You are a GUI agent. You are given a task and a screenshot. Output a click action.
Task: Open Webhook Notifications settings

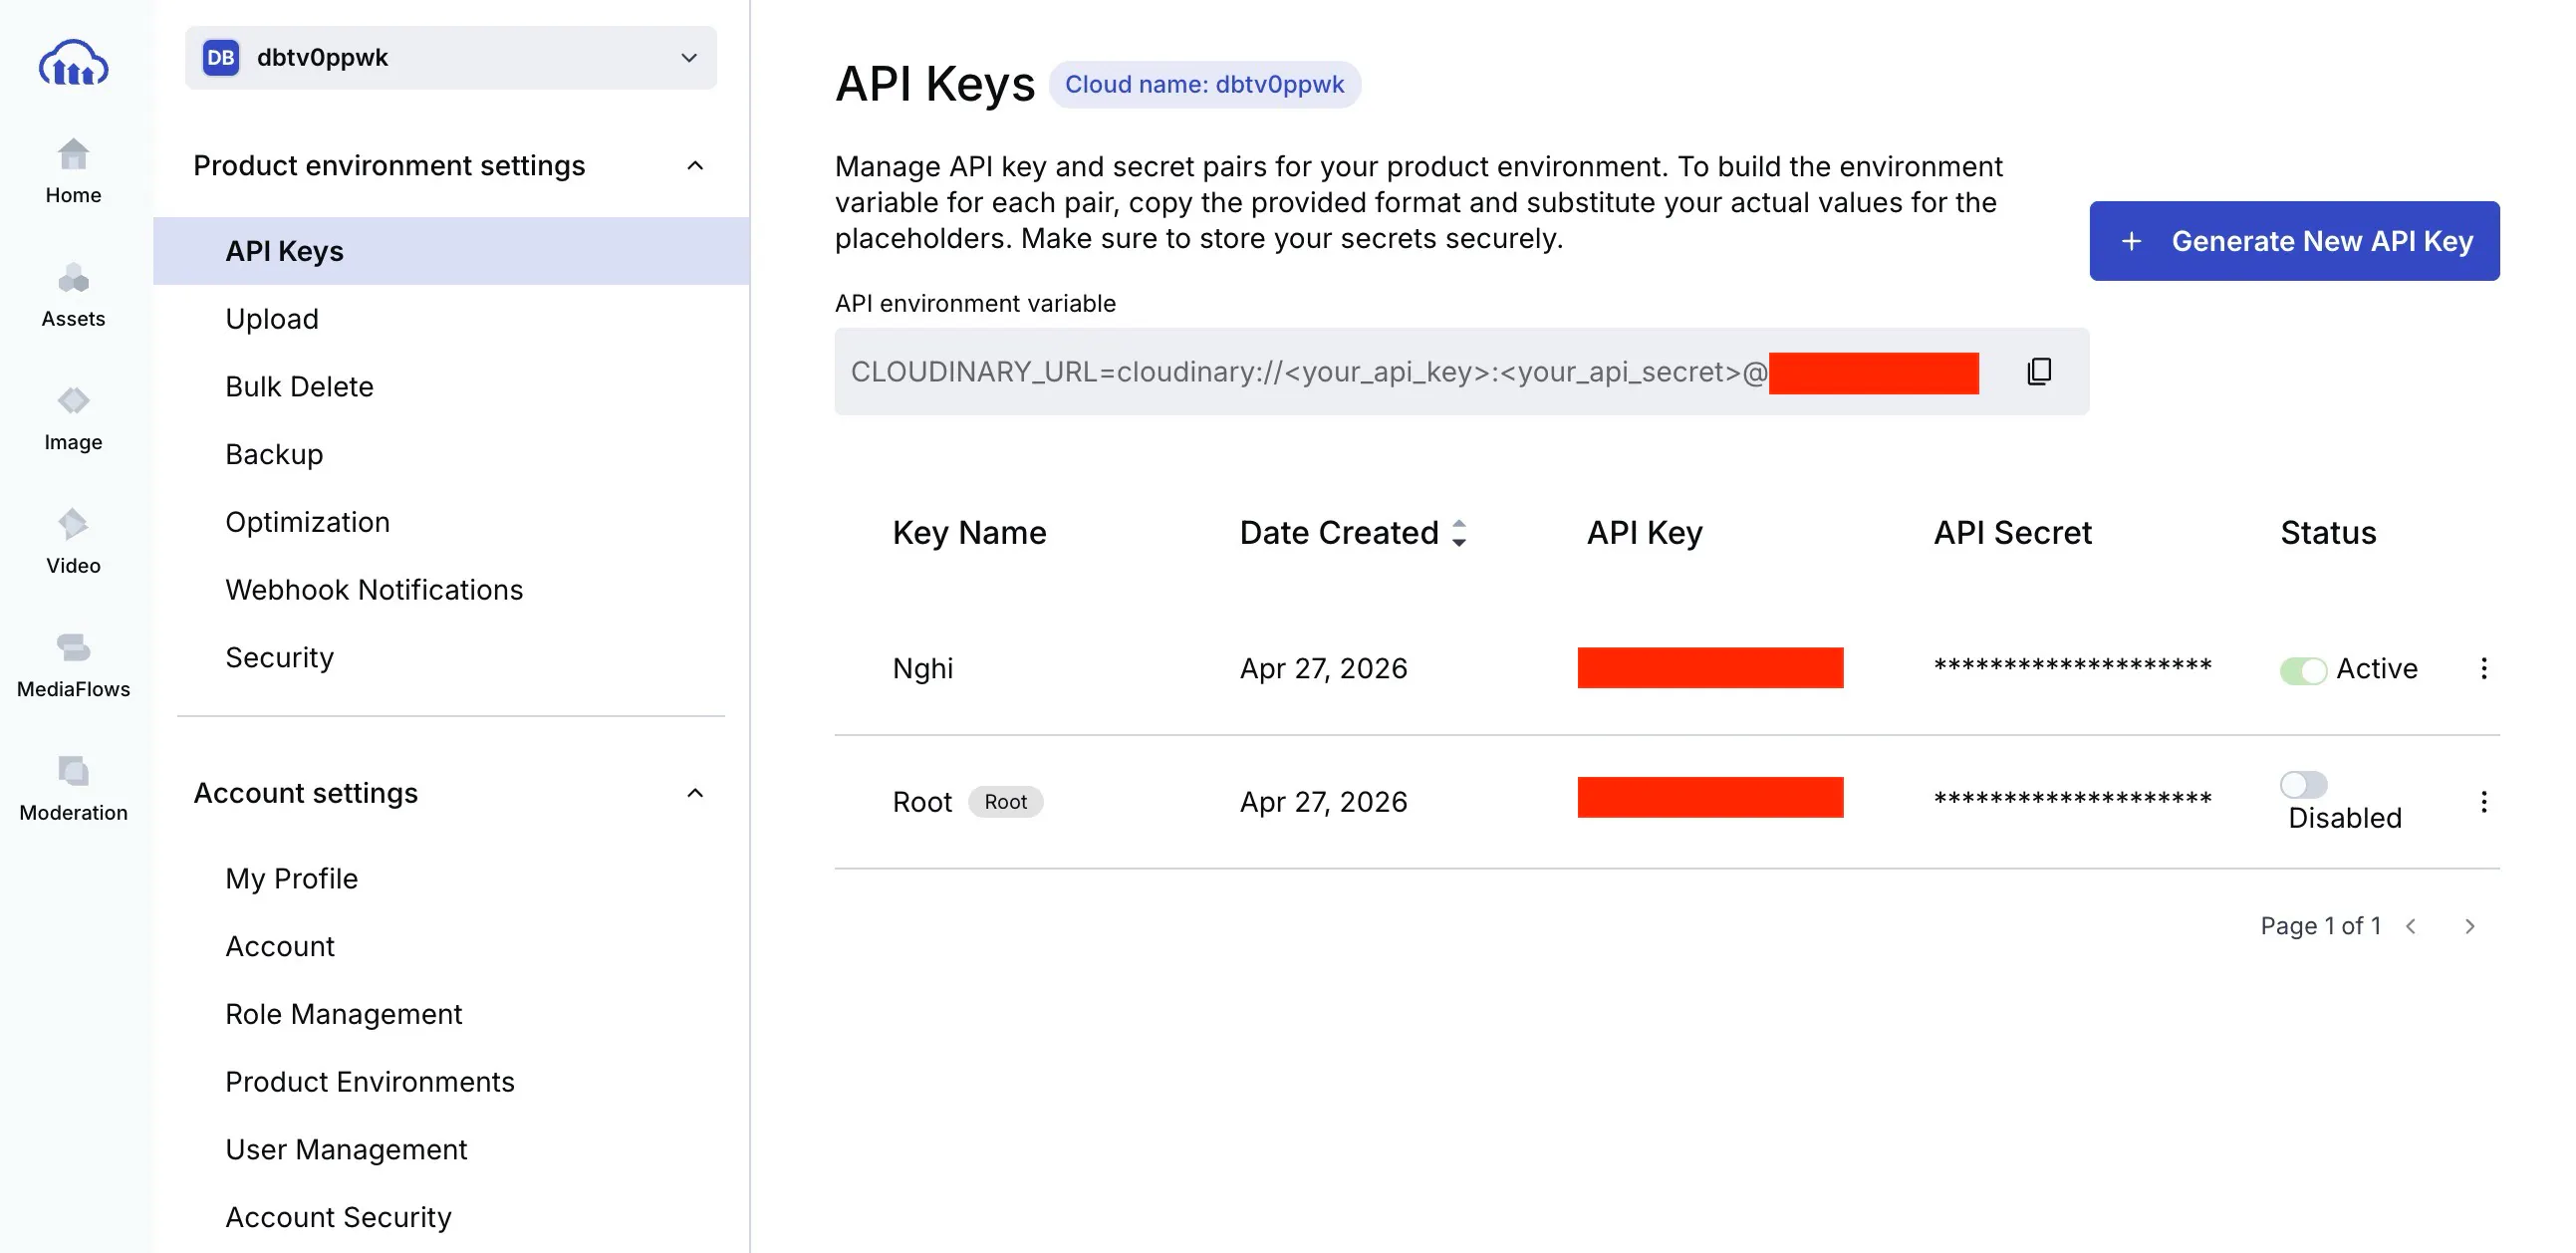[374, 590]
